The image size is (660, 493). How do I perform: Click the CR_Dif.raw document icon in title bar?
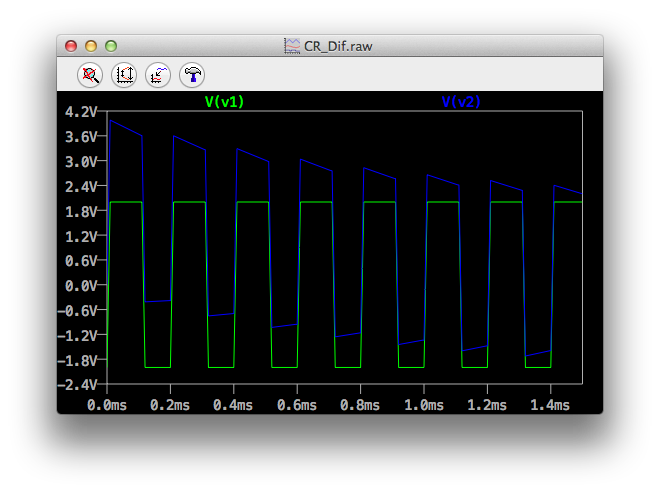pos(291,46)
